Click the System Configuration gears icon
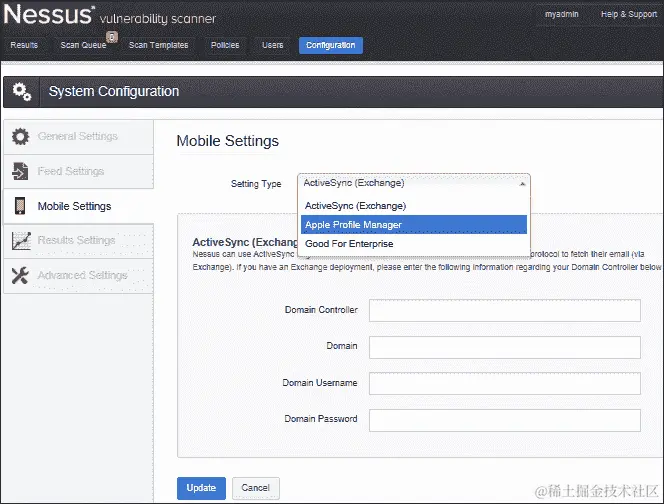 [22, 91]
